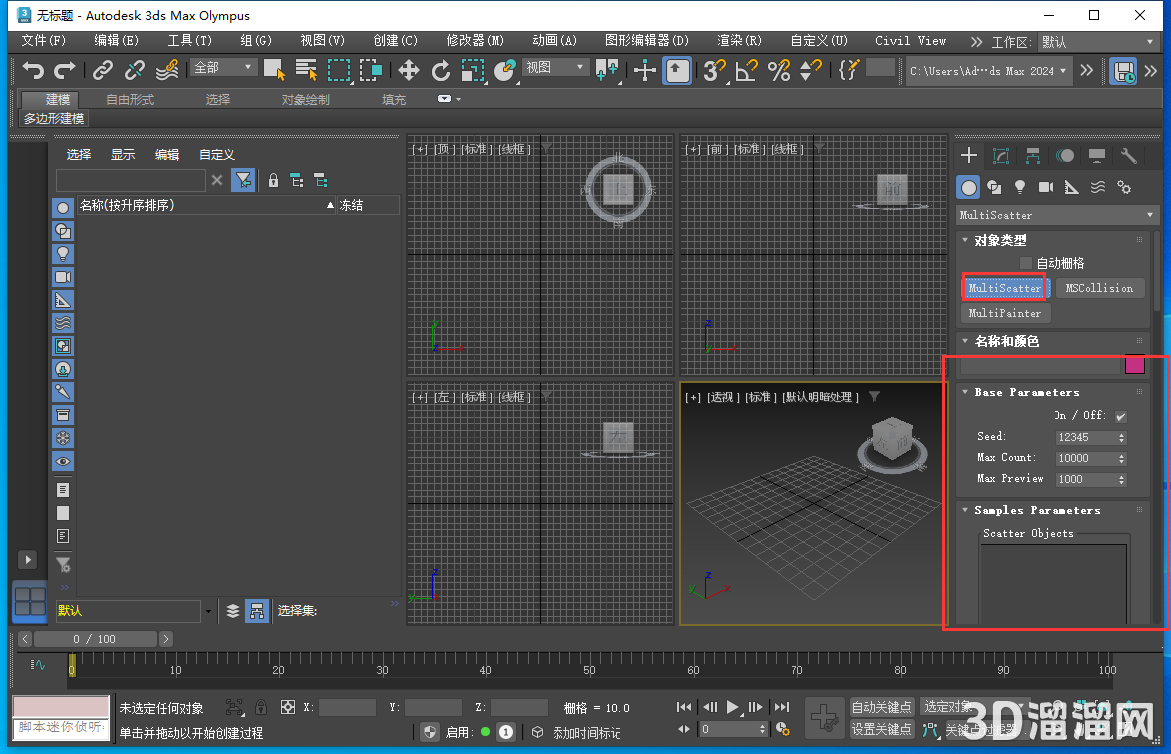Select the Move tool
The image size is (1171, 754).
(x=409, y=71)
